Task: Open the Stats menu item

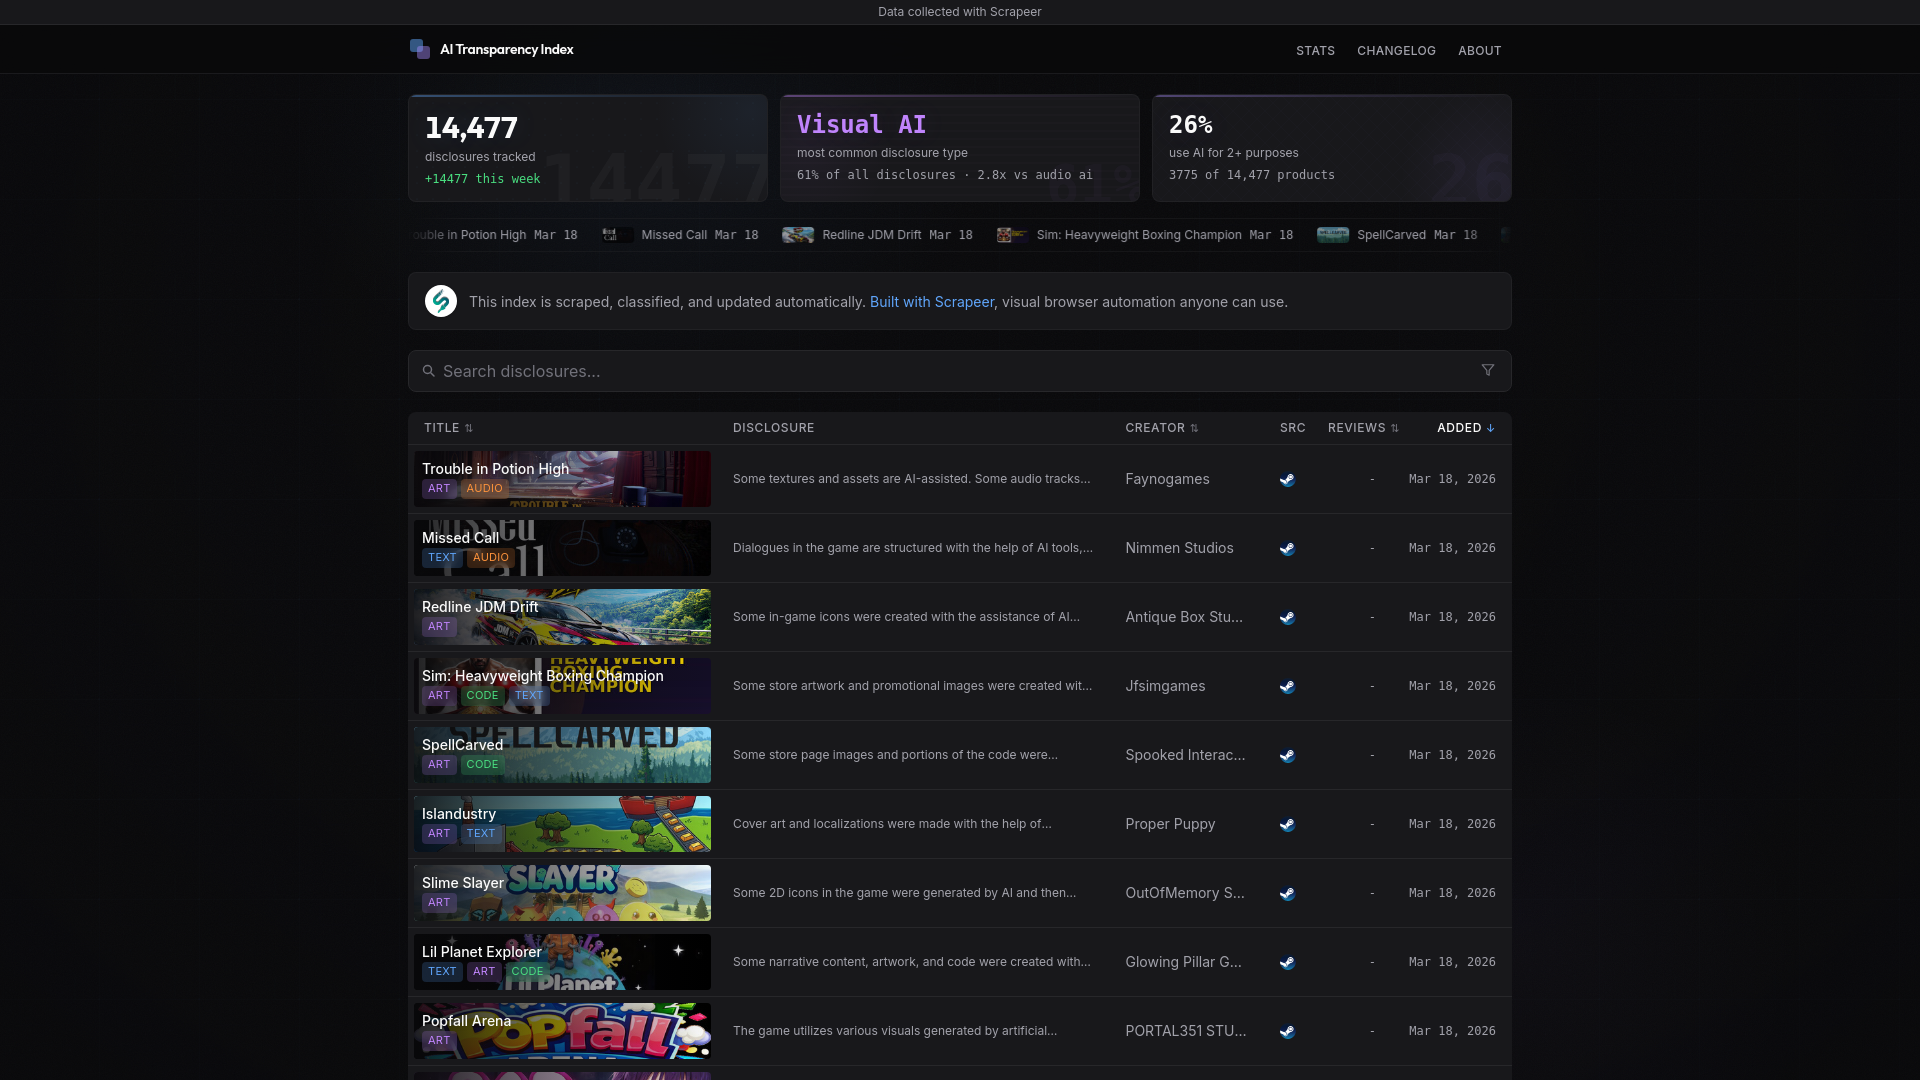Action: tap(1315, 51)
